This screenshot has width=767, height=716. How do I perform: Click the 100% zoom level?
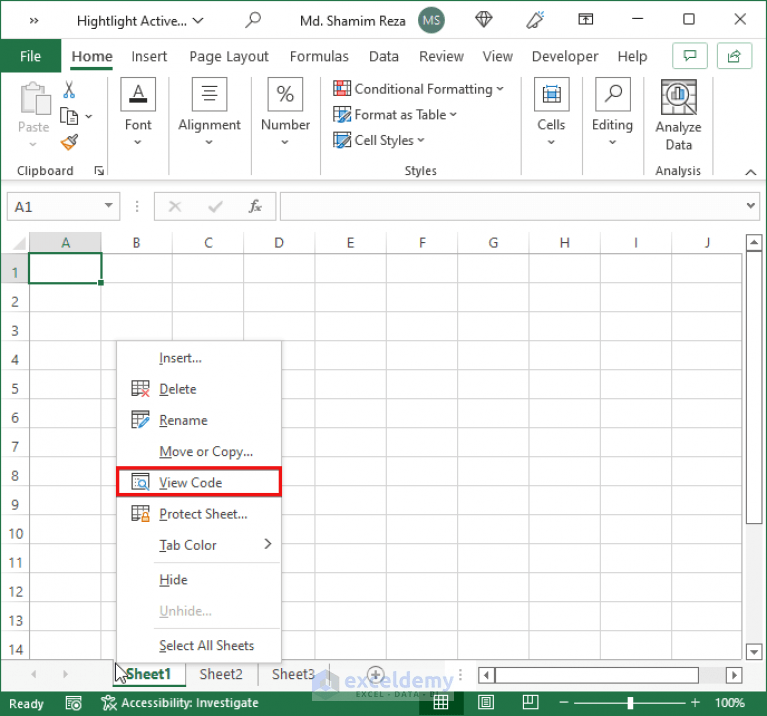(x=730, y=703)
